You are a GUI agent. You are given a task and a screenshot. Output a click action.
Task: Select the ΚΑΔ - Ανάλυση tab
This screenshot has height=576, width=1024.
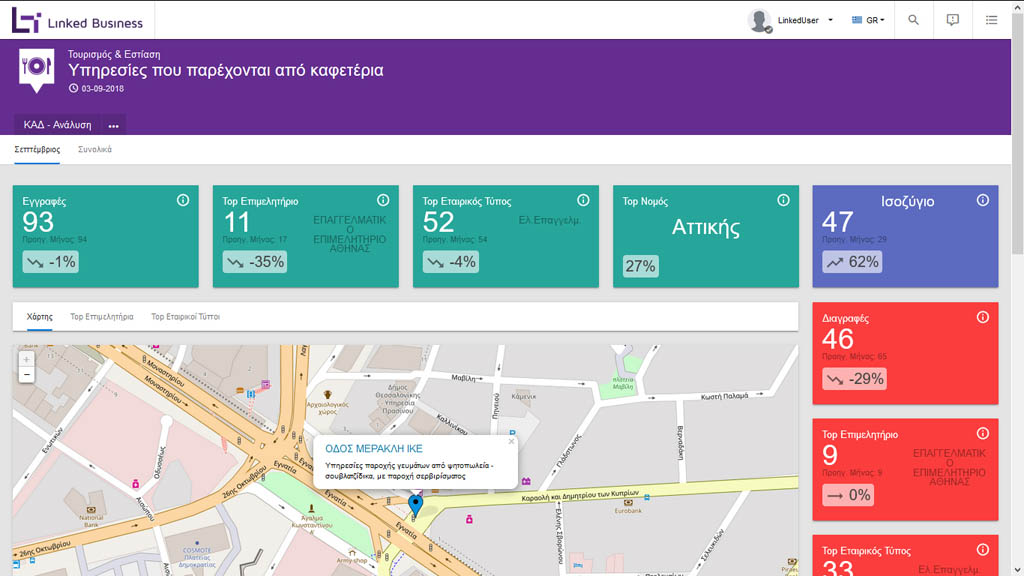[57, 125]
